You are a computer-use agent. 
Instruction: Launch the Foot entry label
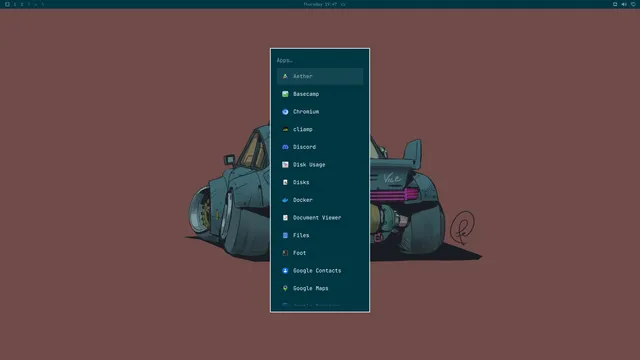click(299, 253)
